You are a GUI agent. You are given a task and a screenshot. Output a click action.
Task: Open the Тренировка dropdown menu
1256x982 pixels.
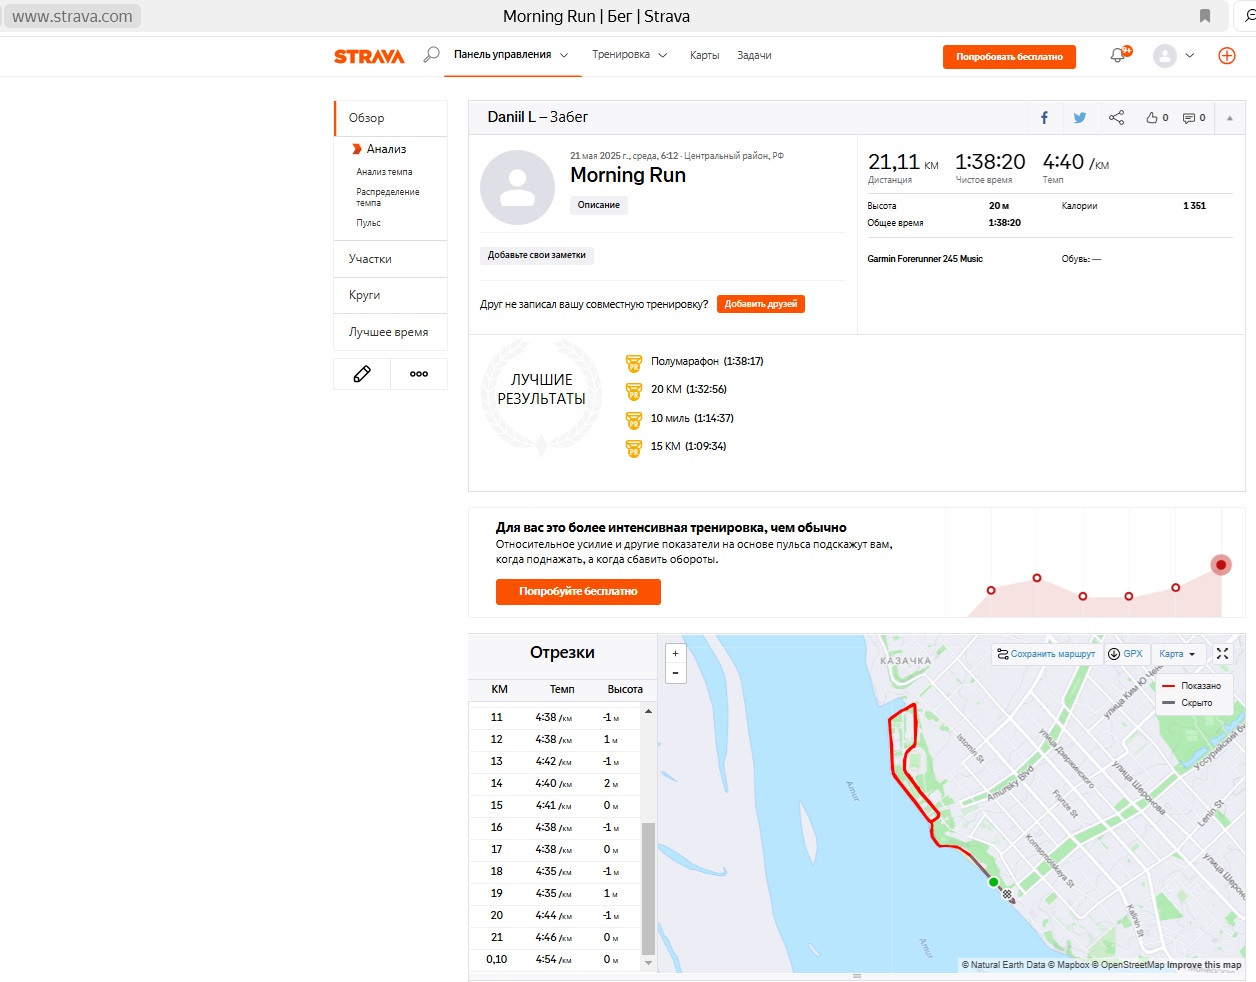click(629, 55)
